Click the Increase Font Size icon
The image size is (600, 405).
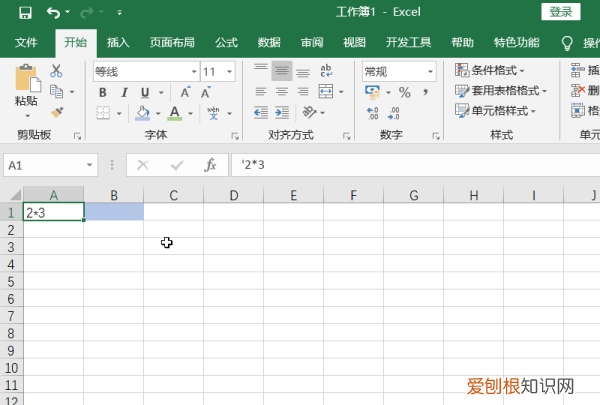185,92
